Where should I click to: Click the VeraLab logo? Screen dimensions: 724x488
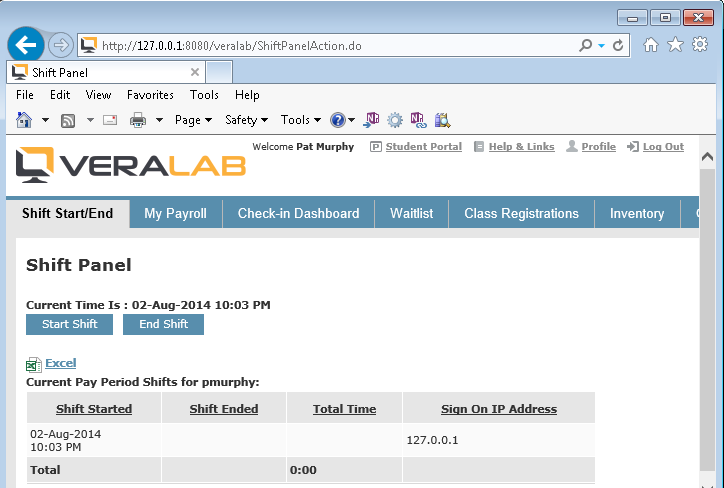tap(131, 165)
